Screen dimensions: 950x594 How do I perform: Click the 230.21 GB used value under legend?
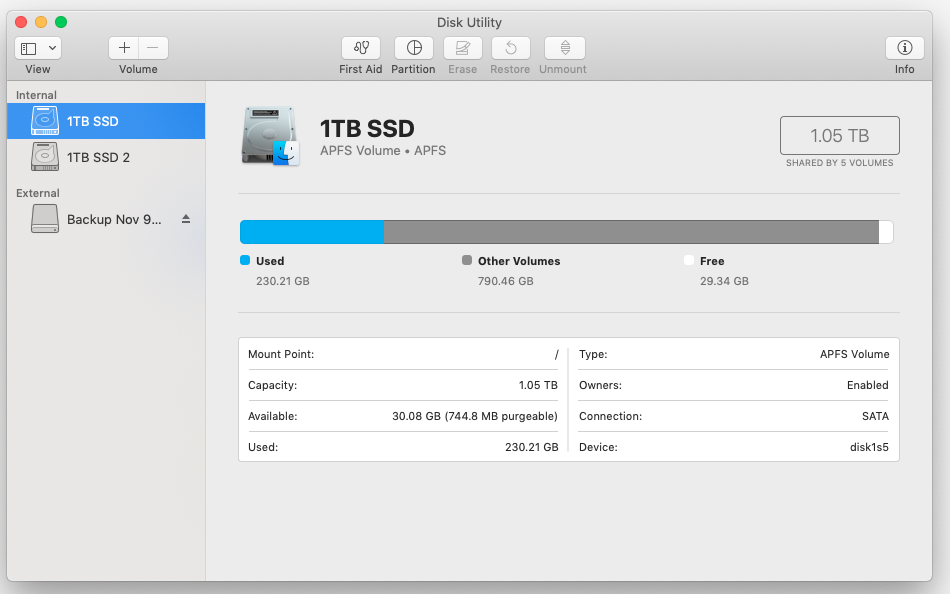pos(283,281)
